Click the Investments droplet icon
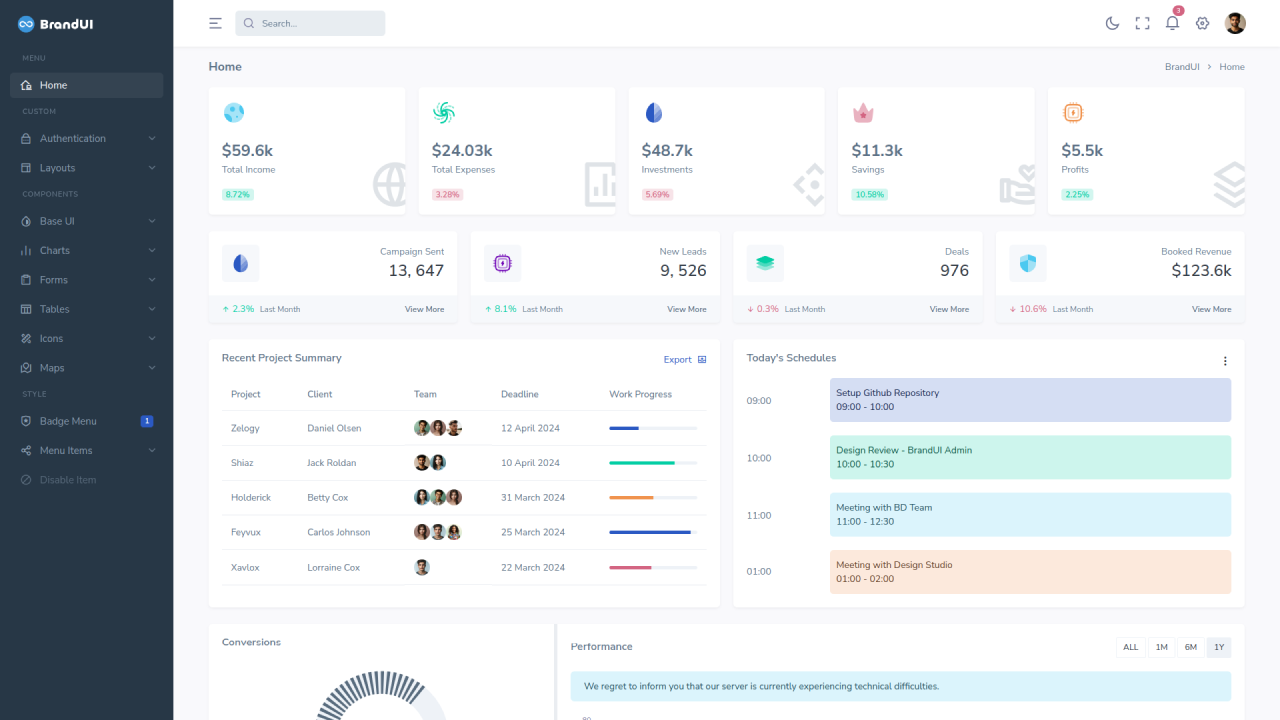This screenshot has height=720, width=1280. (x=654, y=113)
